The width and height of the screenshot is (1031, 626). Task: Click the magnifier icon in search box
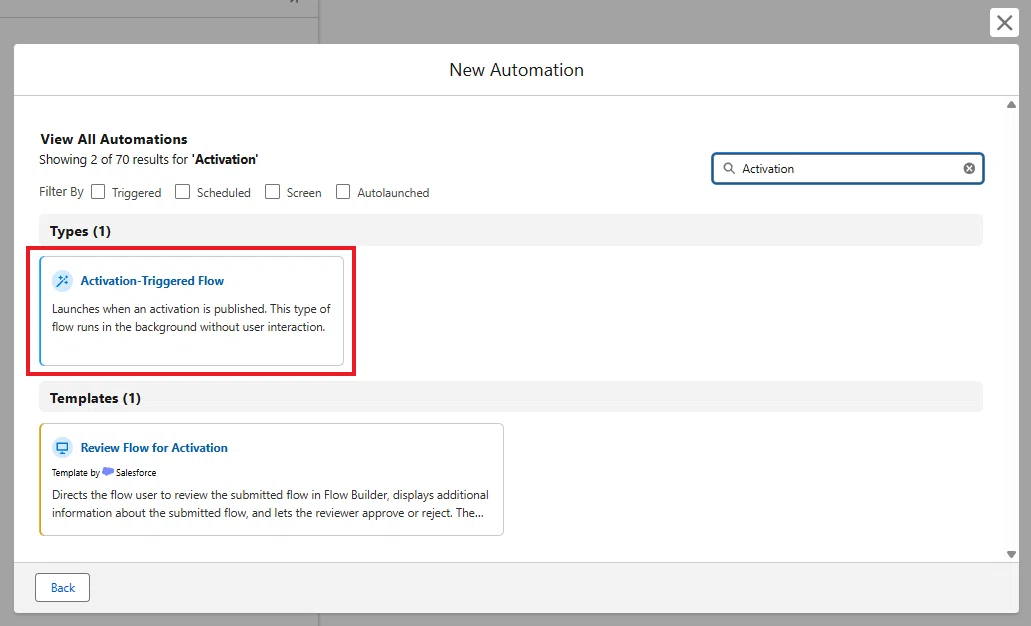(729, 168)
